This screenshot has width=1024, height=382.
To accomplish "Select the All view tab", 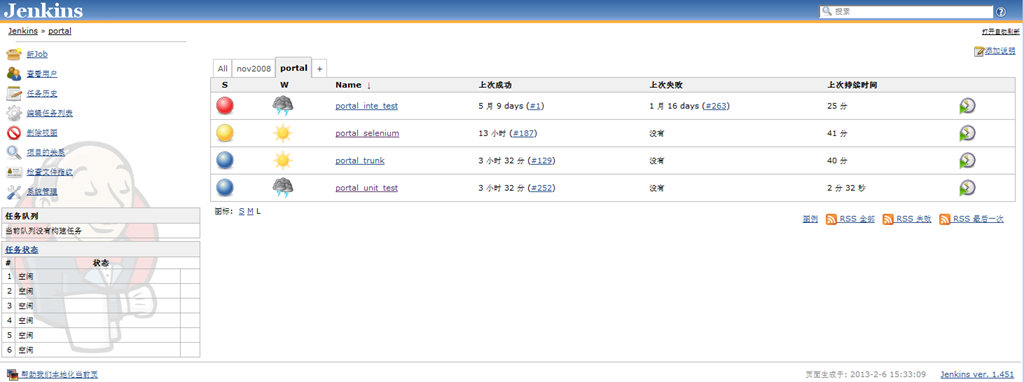I will (223, 68).
